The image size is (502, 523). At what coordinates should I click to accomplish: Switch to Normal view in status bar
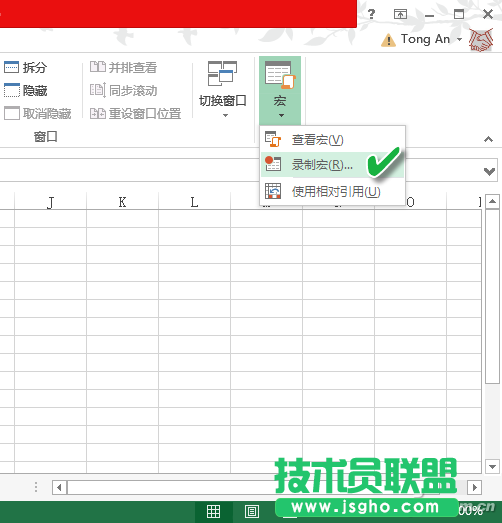pos(213,511)
